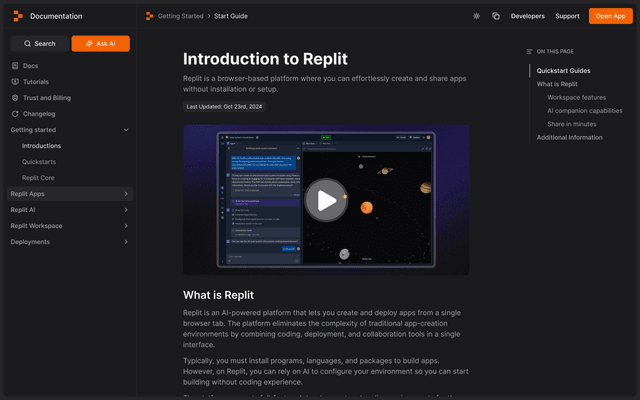Open Docs via its book icon
This screenshot has width=640, height=400.
coord(15,66)
